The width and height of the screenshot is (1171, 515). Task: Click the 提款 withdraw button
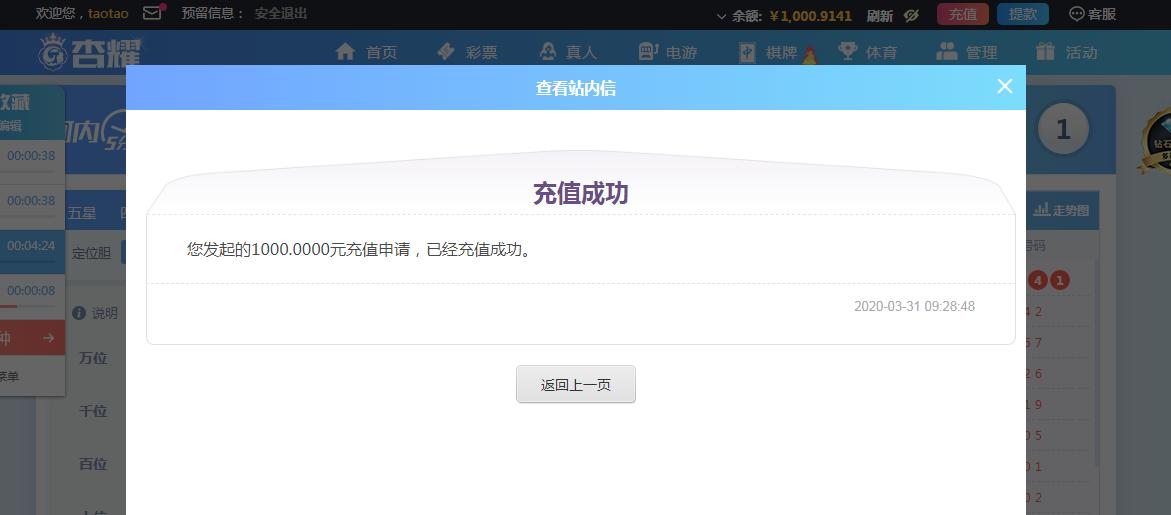point(1022,14)
